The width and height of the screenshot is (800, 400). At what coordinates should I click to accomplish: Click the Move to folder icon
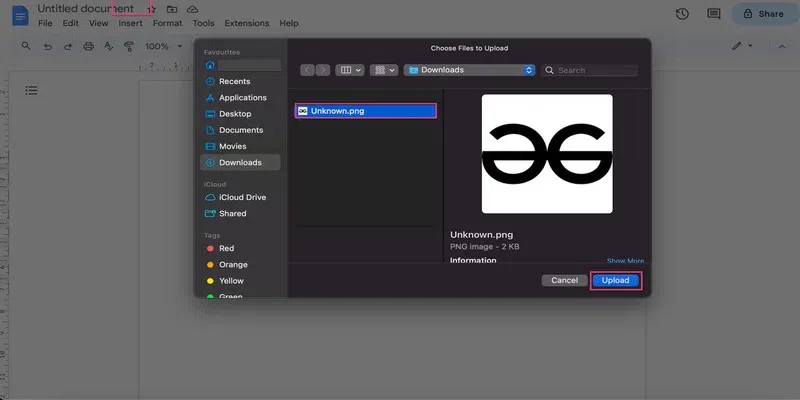(172, 10)
